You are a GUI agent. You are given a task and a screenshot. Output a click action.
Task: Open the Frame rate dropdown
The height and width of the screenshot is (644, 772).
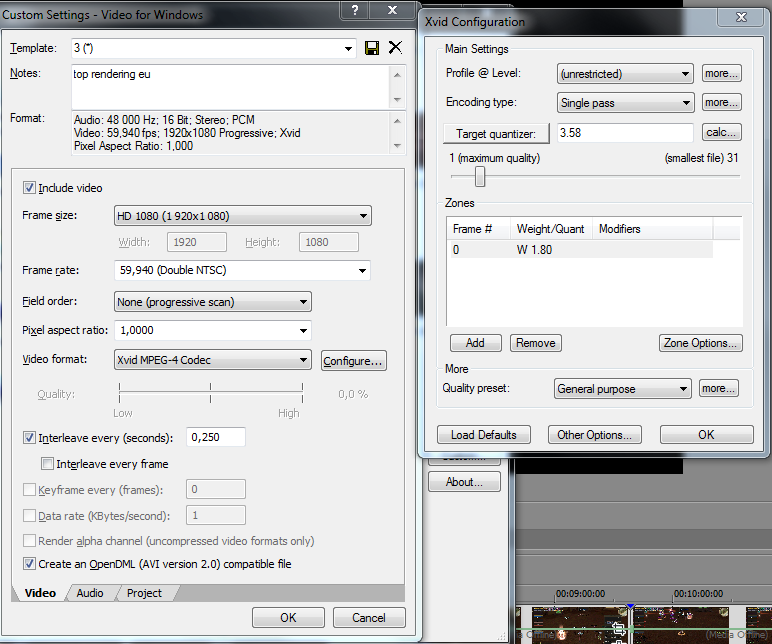pyautogui.click(x=362, y=270)
